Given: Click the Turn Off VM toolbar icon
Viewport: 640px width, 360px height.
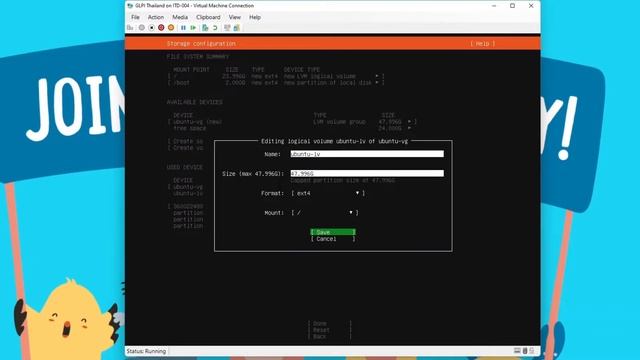Looking at the screenshot, I should tap(151, 28).
